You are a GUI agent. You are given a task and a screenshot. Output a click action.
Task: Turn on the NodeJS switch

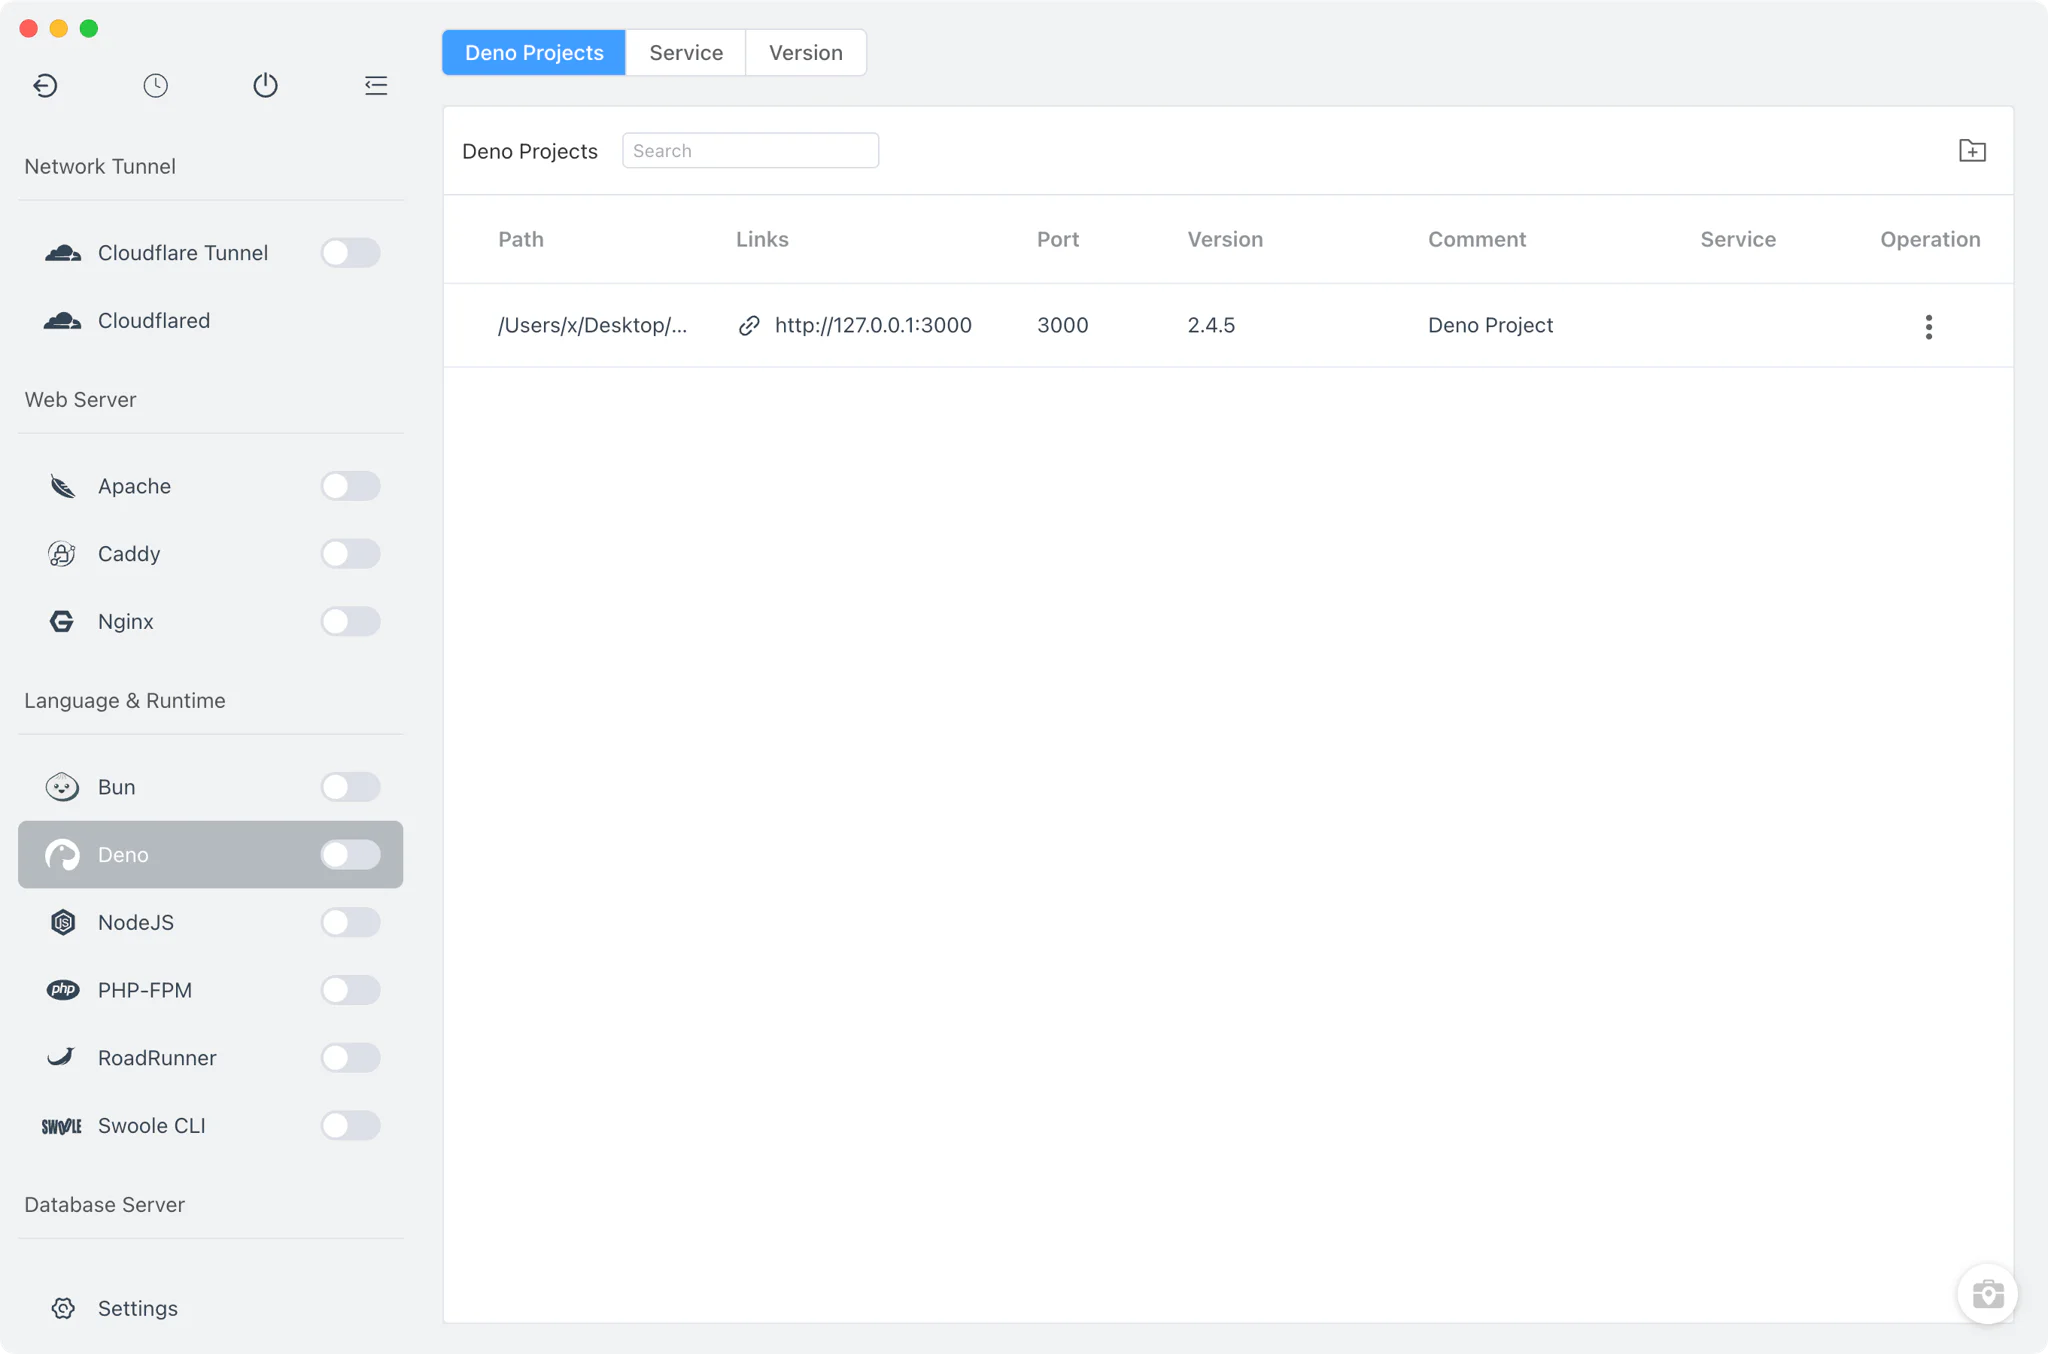click(350, 922)
